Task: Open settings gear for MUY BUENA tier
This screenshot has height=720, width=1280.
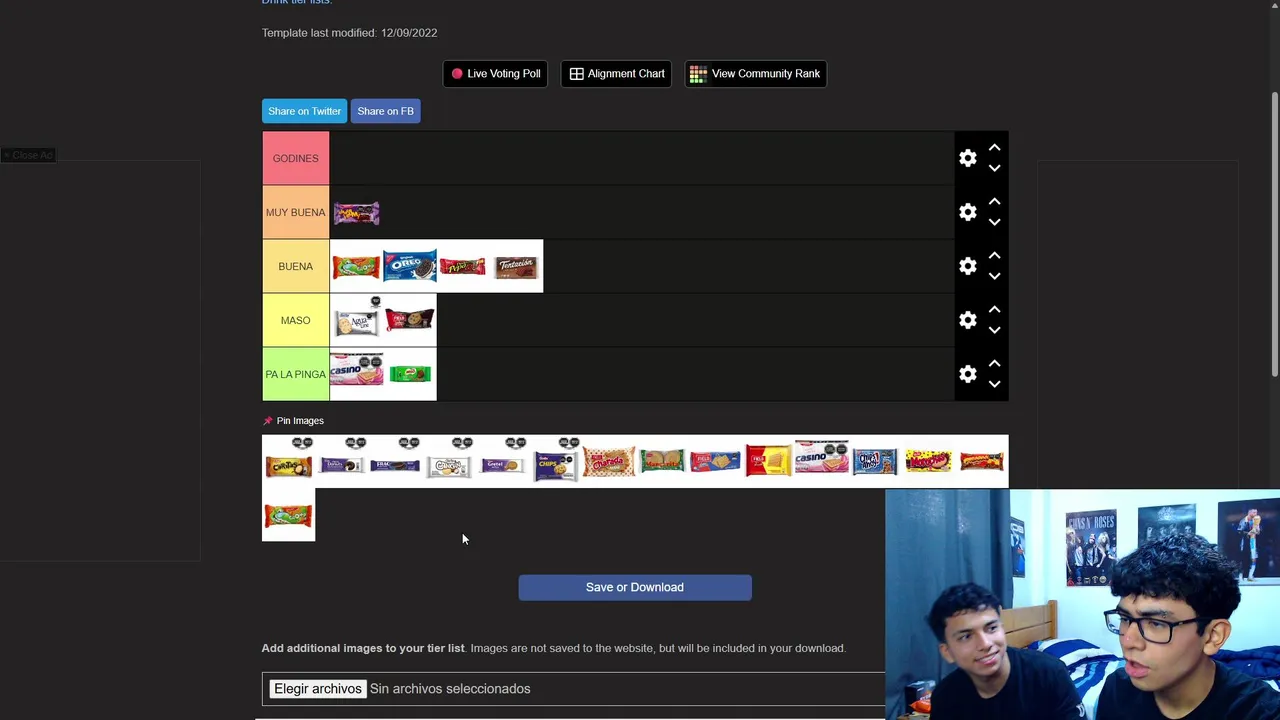Action: [x=967, y=212]
